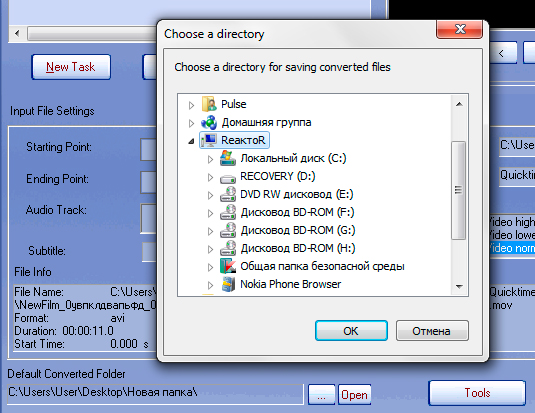Click the DVD RW дисковод (E:) icon

[228, 194]
